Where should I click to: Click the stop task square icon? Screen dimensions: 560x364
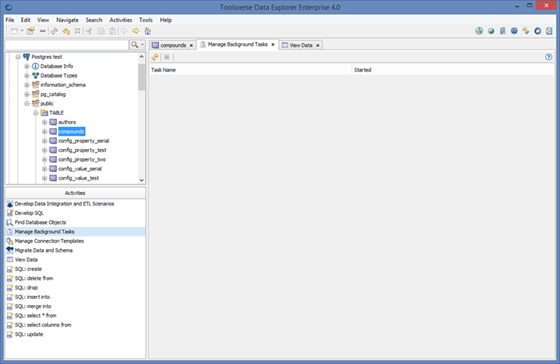coord(167,57)
